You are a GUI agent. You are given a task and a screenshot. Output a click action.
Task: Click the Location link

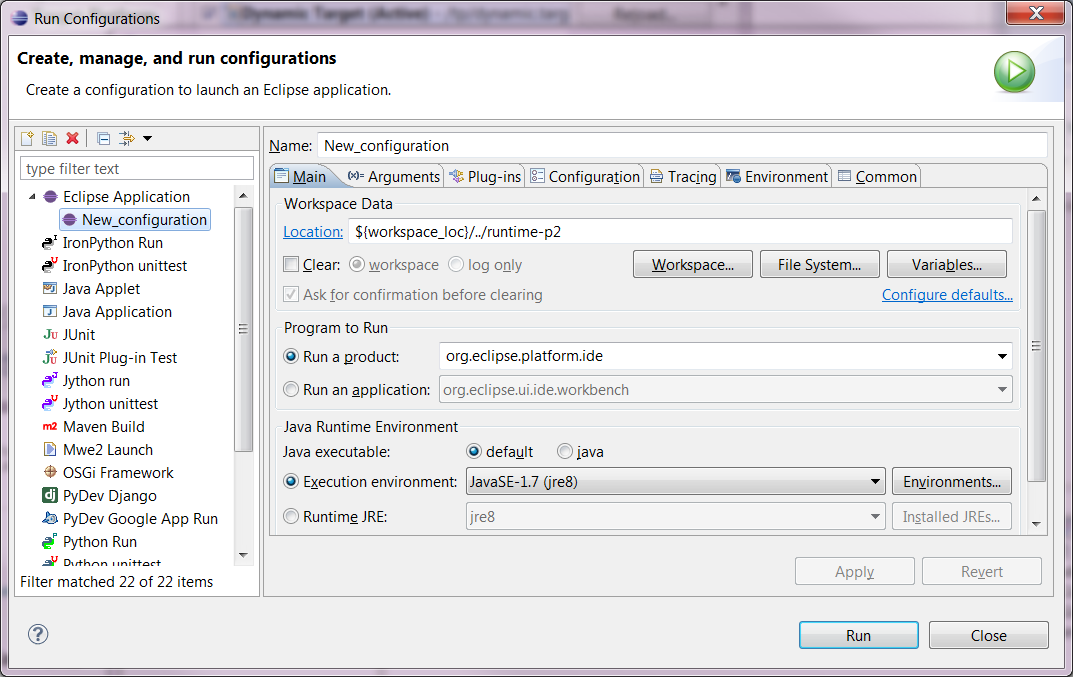(313, 232)
